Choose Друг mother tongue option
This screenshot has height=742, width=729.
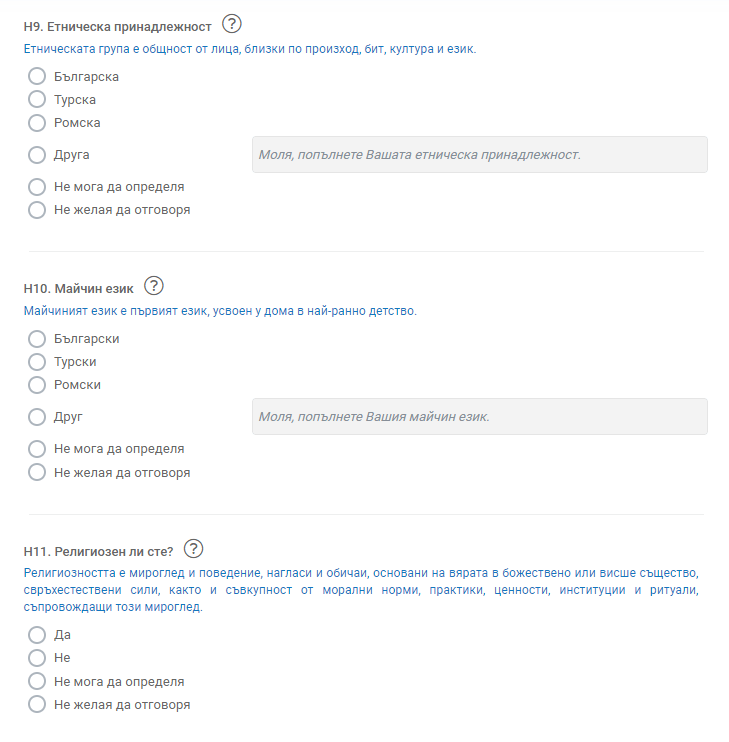coord(37,417)
